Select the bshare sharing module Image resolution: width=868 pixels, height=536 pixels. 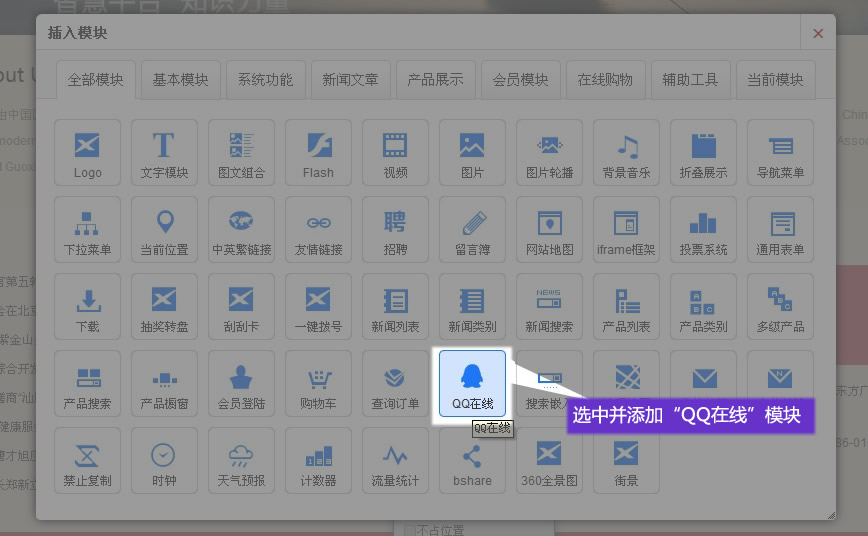coord(472,460)
